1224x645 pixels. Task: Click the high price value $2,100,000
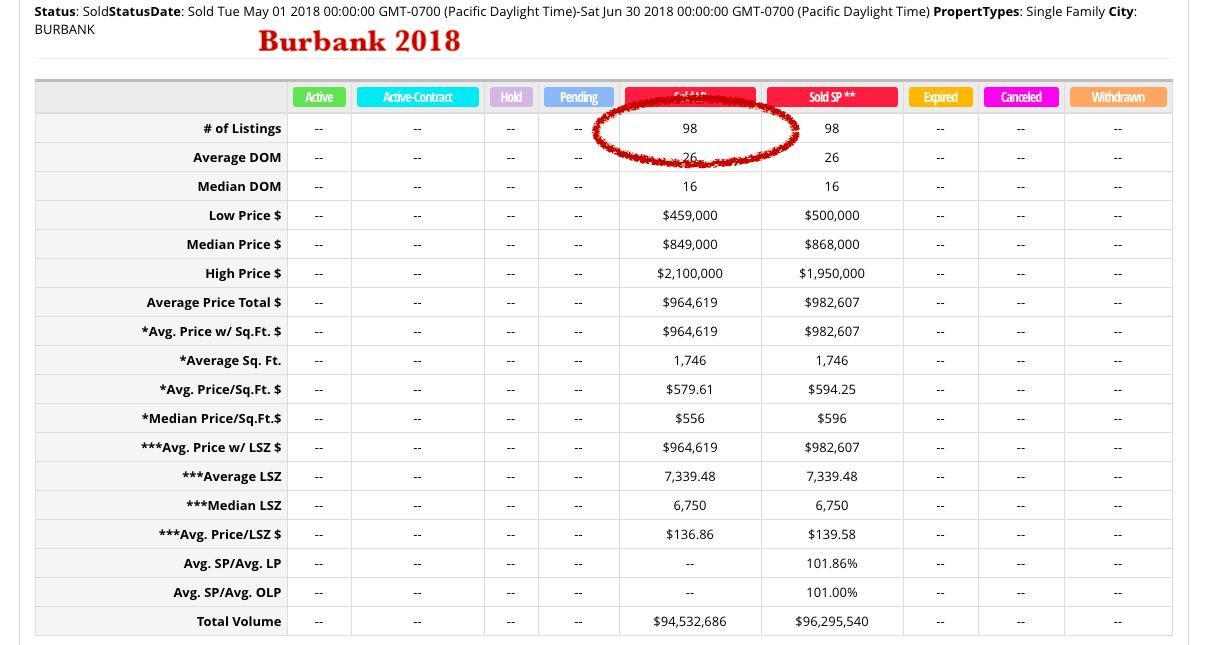coord(690,273)
